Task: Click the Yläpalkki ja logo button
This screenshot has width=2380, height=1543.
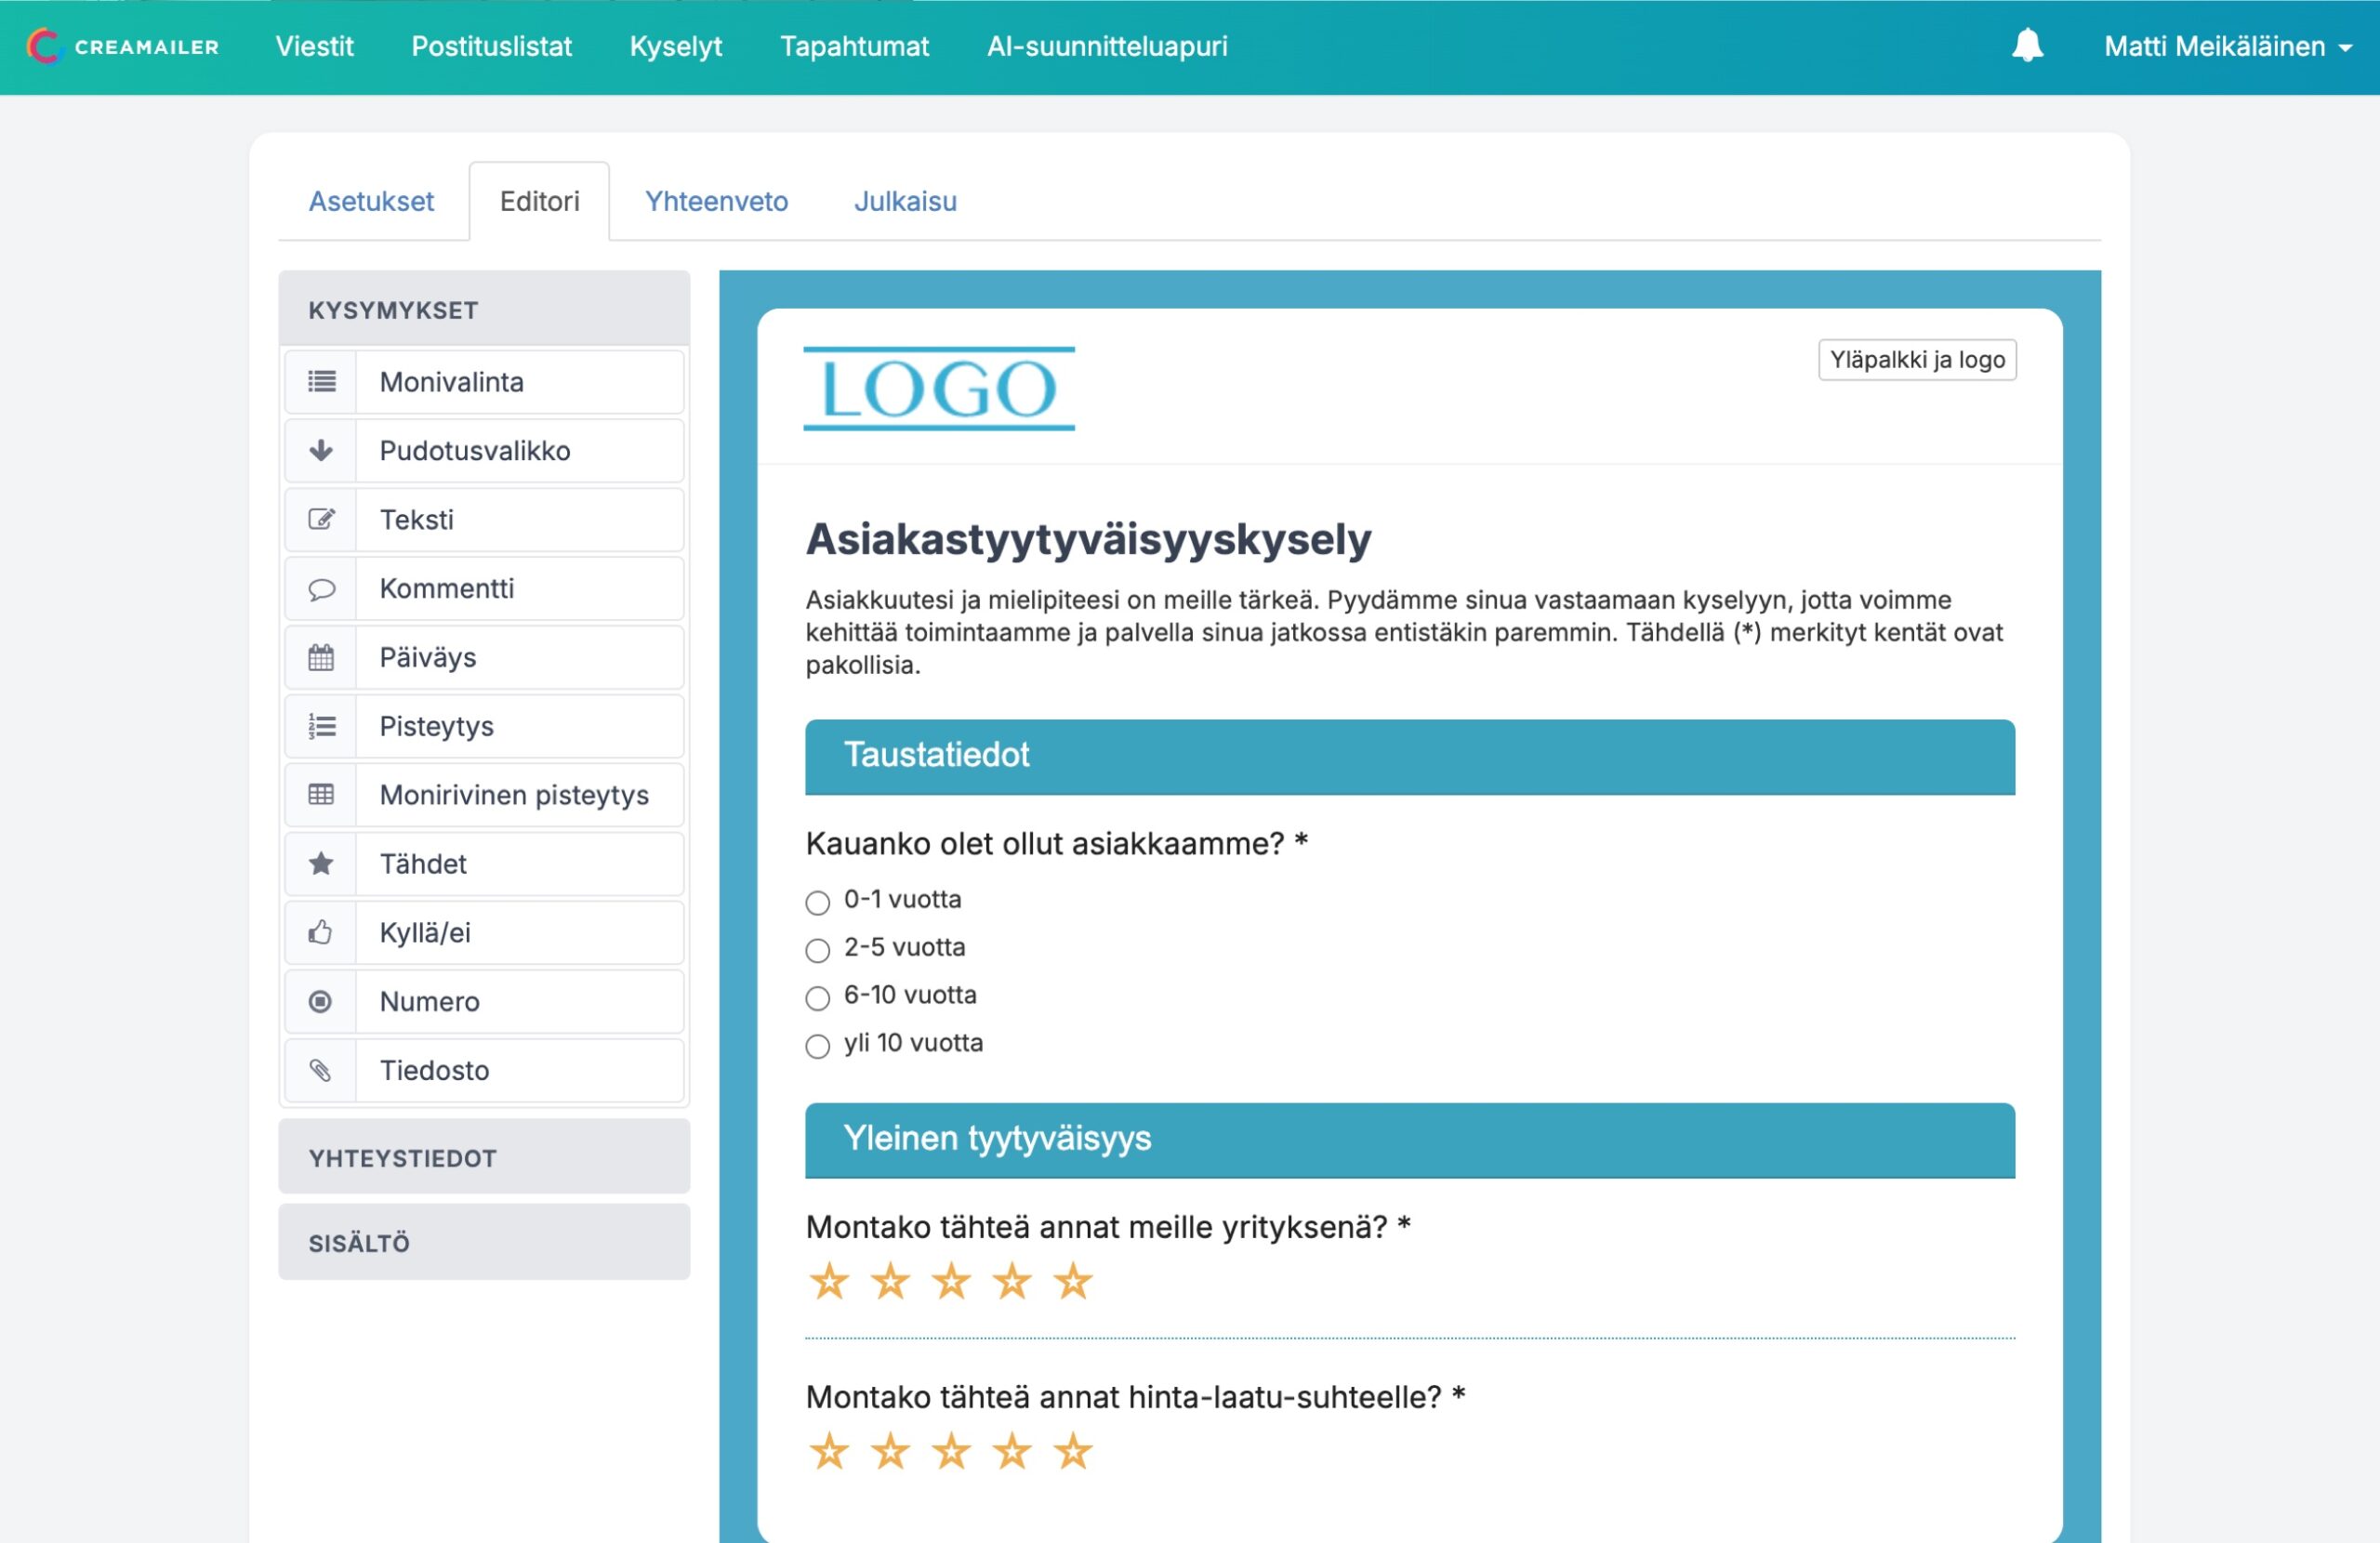Action: pos(1916,360)
